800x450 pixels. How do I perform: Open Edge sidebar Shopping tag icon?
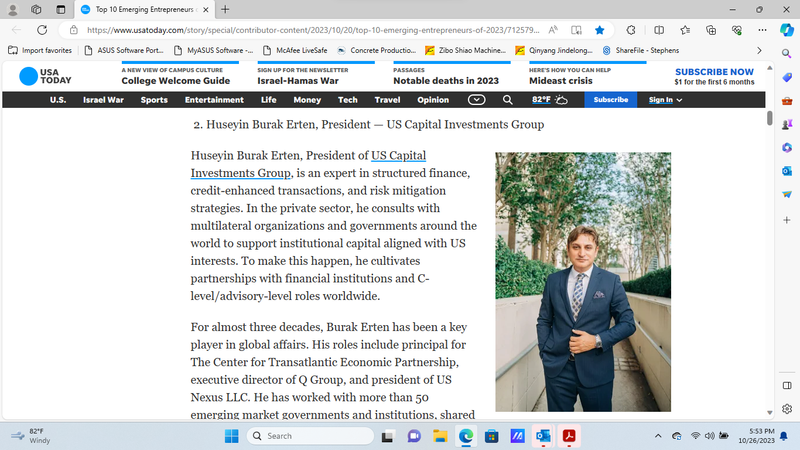[x=787, y=78]
